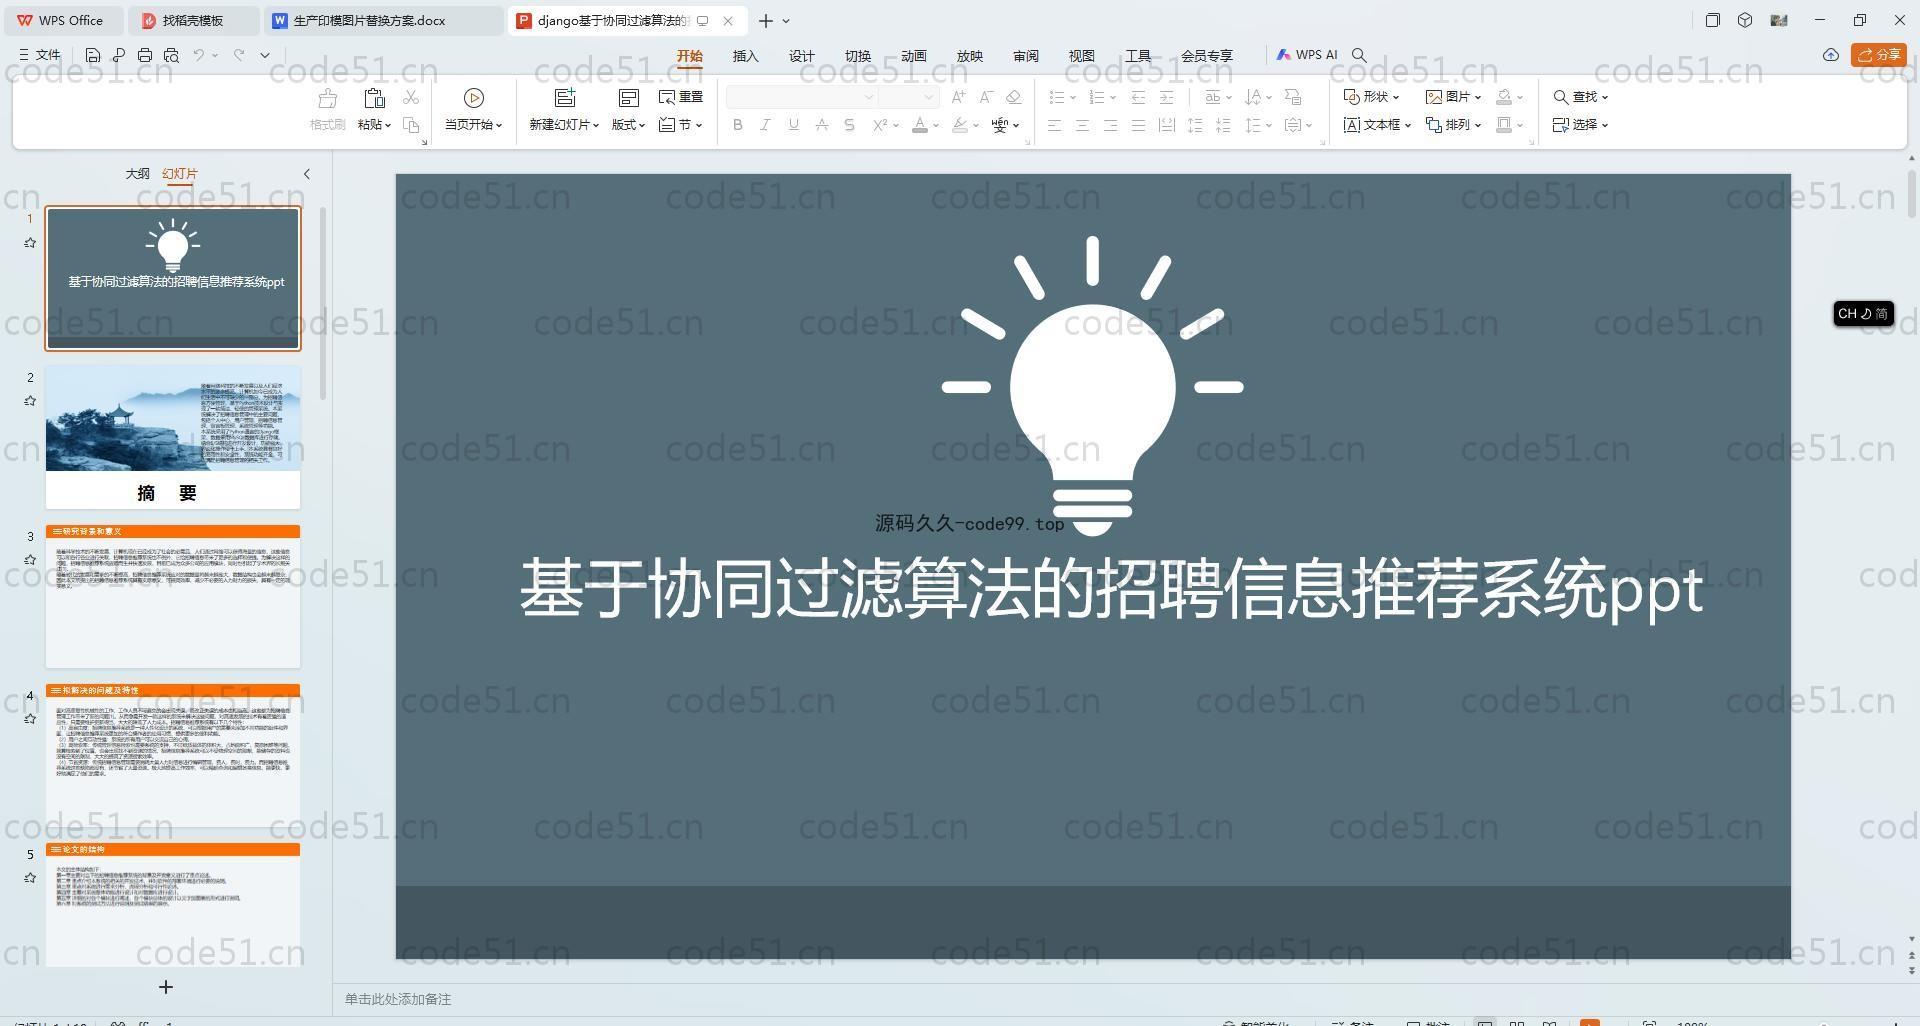Click numbered list icon
This screenshot has height=1026, width=1920.
1096,97
